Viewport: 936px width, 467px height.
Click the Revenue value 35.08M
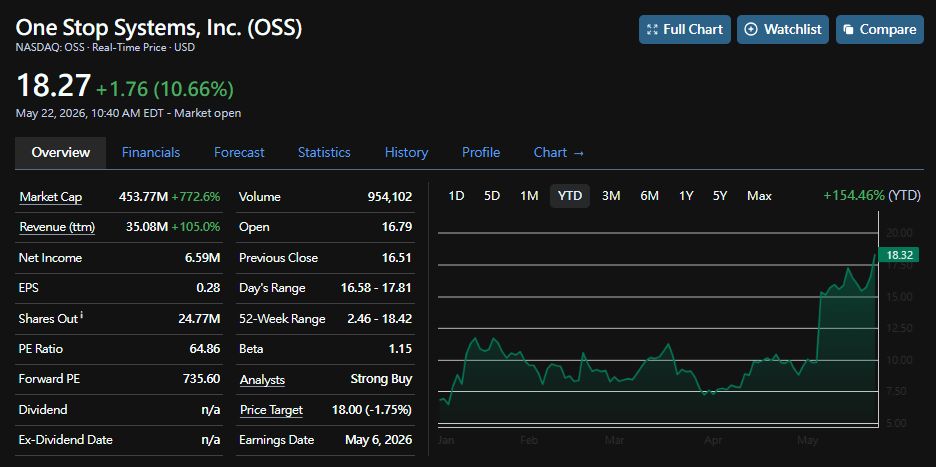click(x=147, y=228)
